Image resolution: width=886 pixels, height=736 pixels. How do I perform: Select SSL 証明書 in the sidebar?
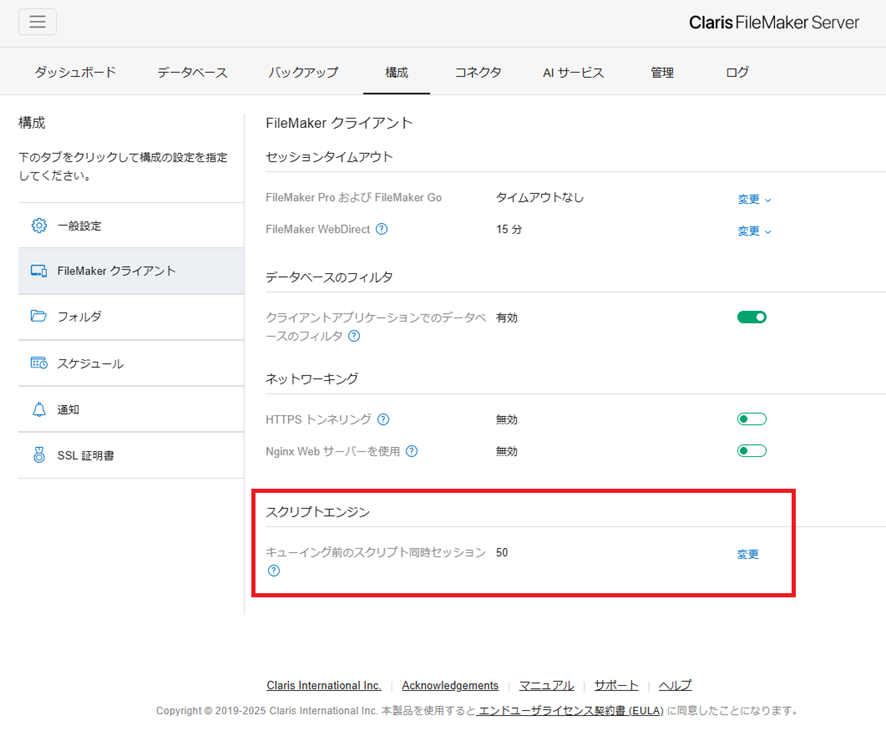click(x=131, y=455)
